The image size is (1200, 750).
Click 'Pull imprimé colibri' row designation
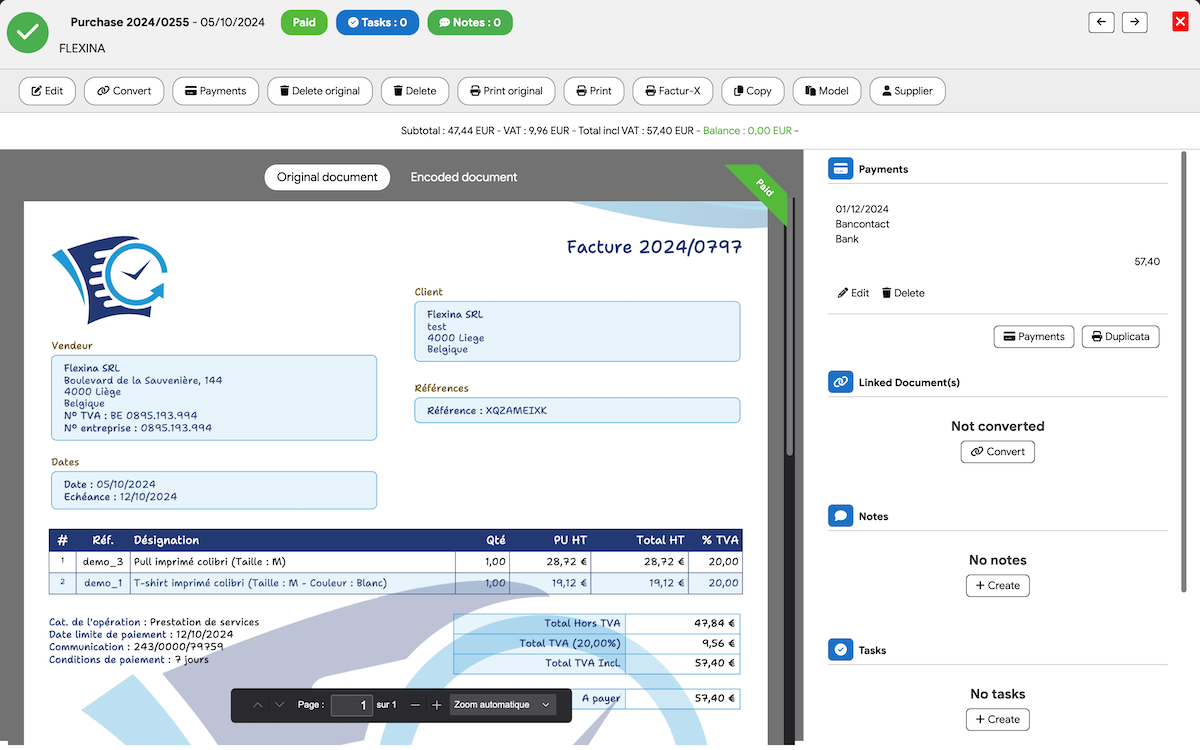[x=210, y=562]
